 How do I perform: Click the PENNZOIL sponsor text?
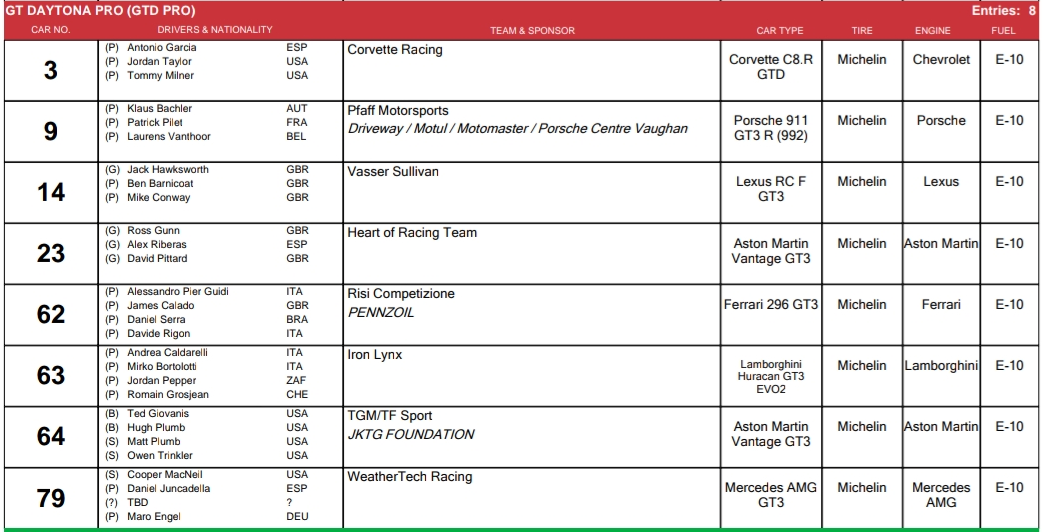[x=380, y=313]
